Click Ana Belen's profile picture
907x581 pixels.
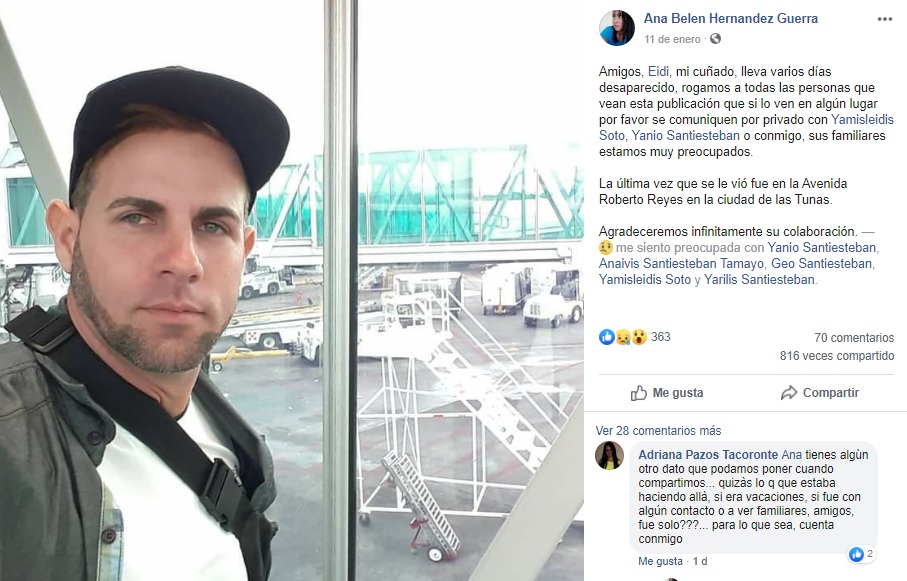(617, 28)
